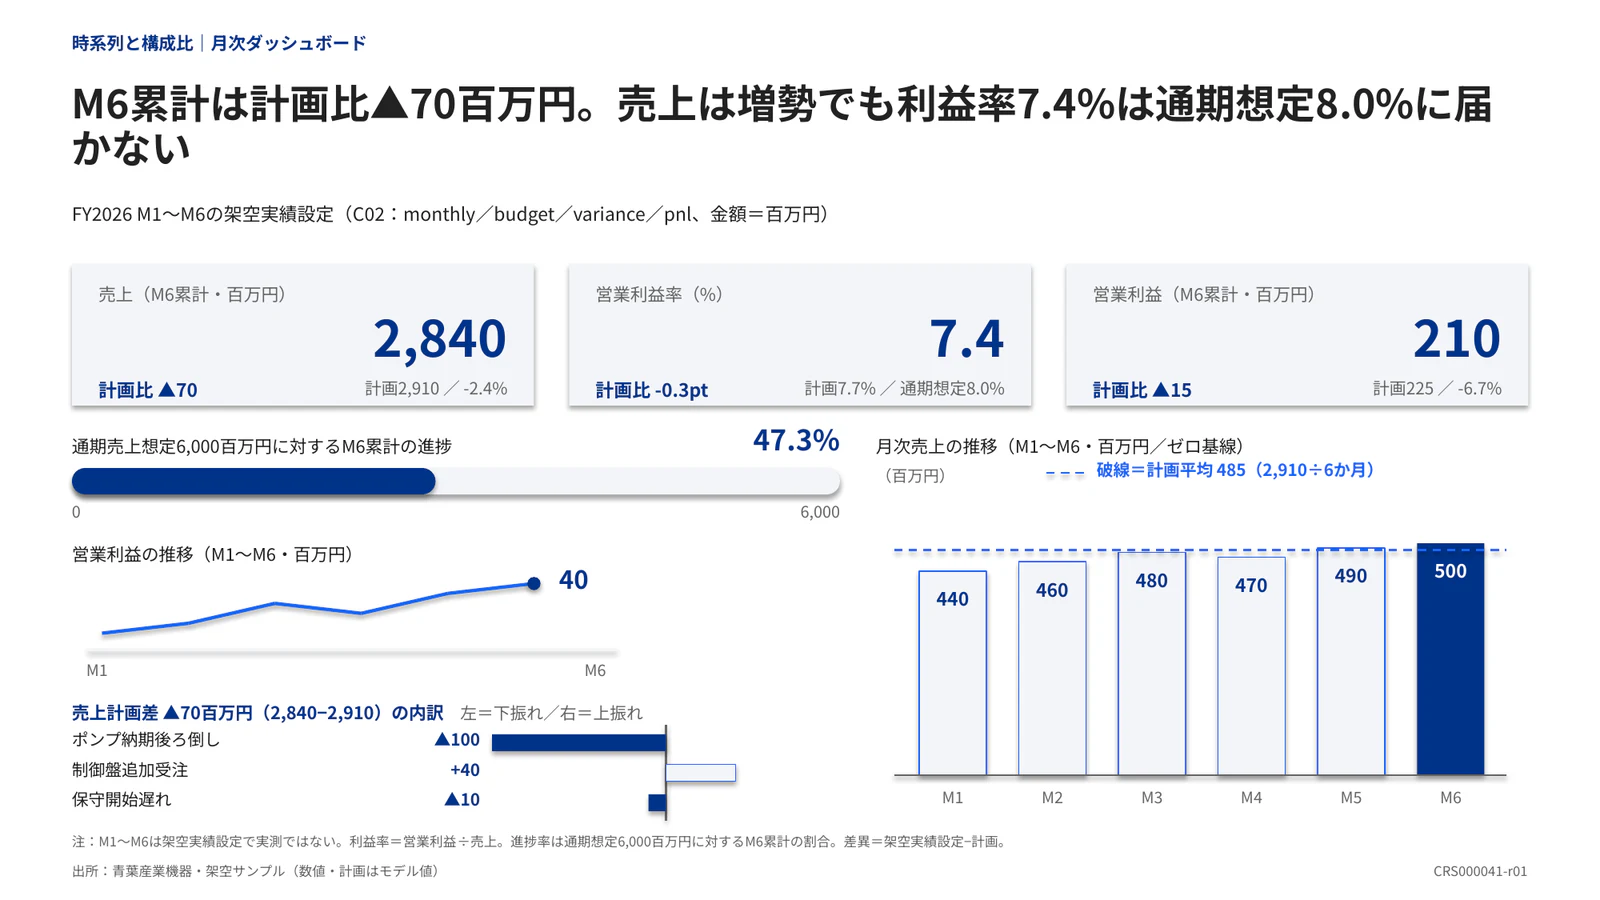Click the 計画比 -0.3pt label
The height and width of the screenshot is (900, 1600).
[651, 390]
